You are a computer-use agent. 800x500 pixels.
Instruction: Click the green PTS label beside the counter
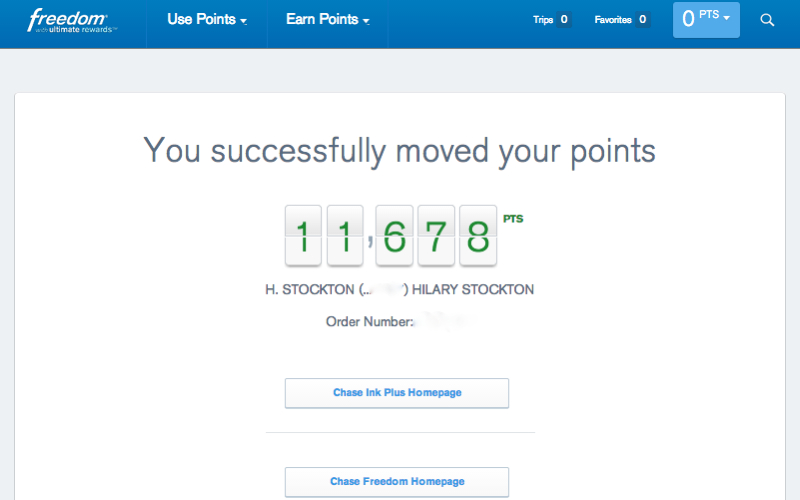click(513, 219)
